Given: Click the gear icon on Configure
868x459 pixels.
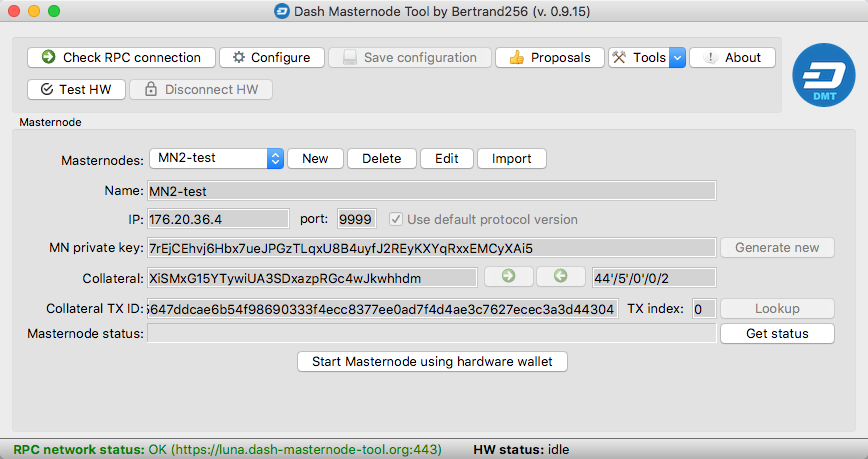Looking at the screenshot, I should click(x=239, y=57).
